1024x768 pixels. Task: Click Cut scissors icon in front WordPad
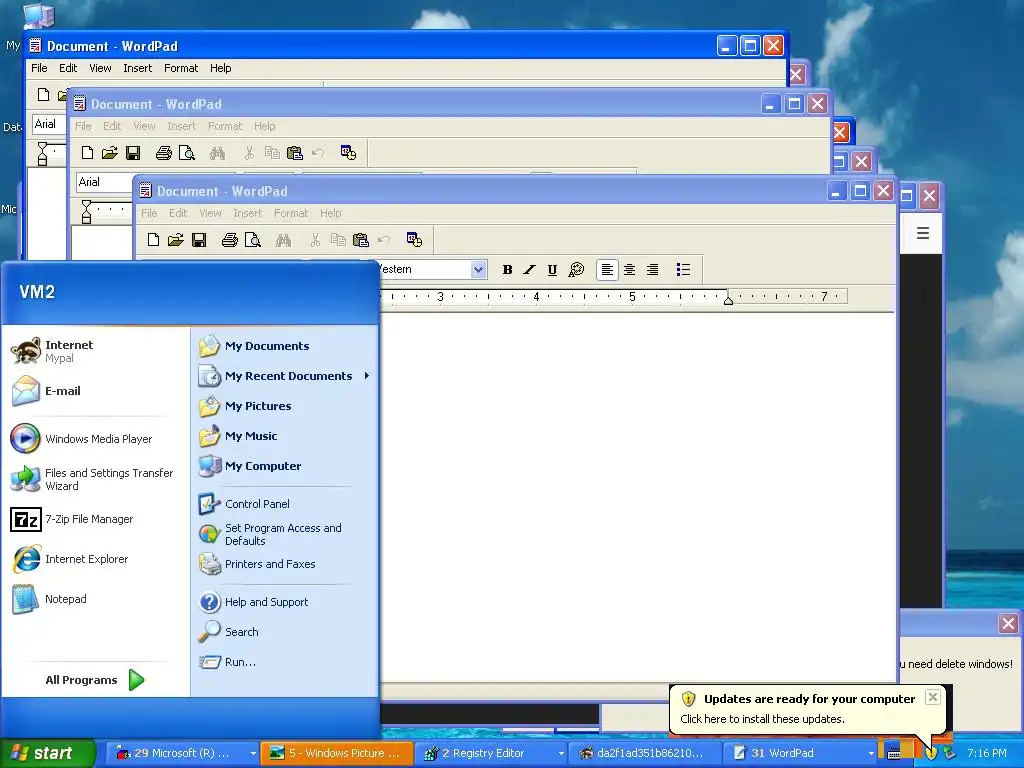pos(315,240)
